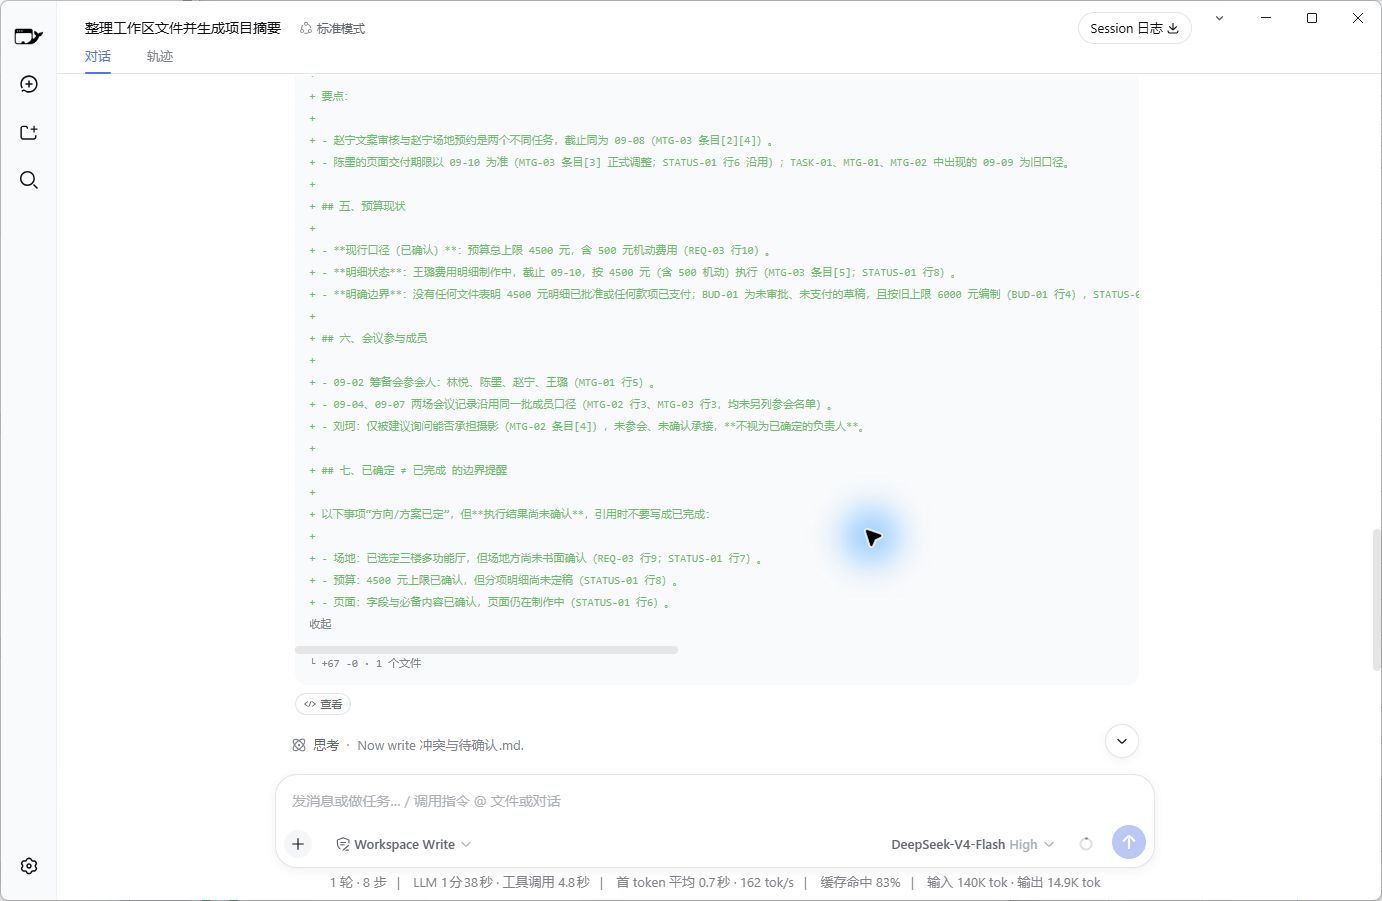Focus the message input field

tap(714, 801)
